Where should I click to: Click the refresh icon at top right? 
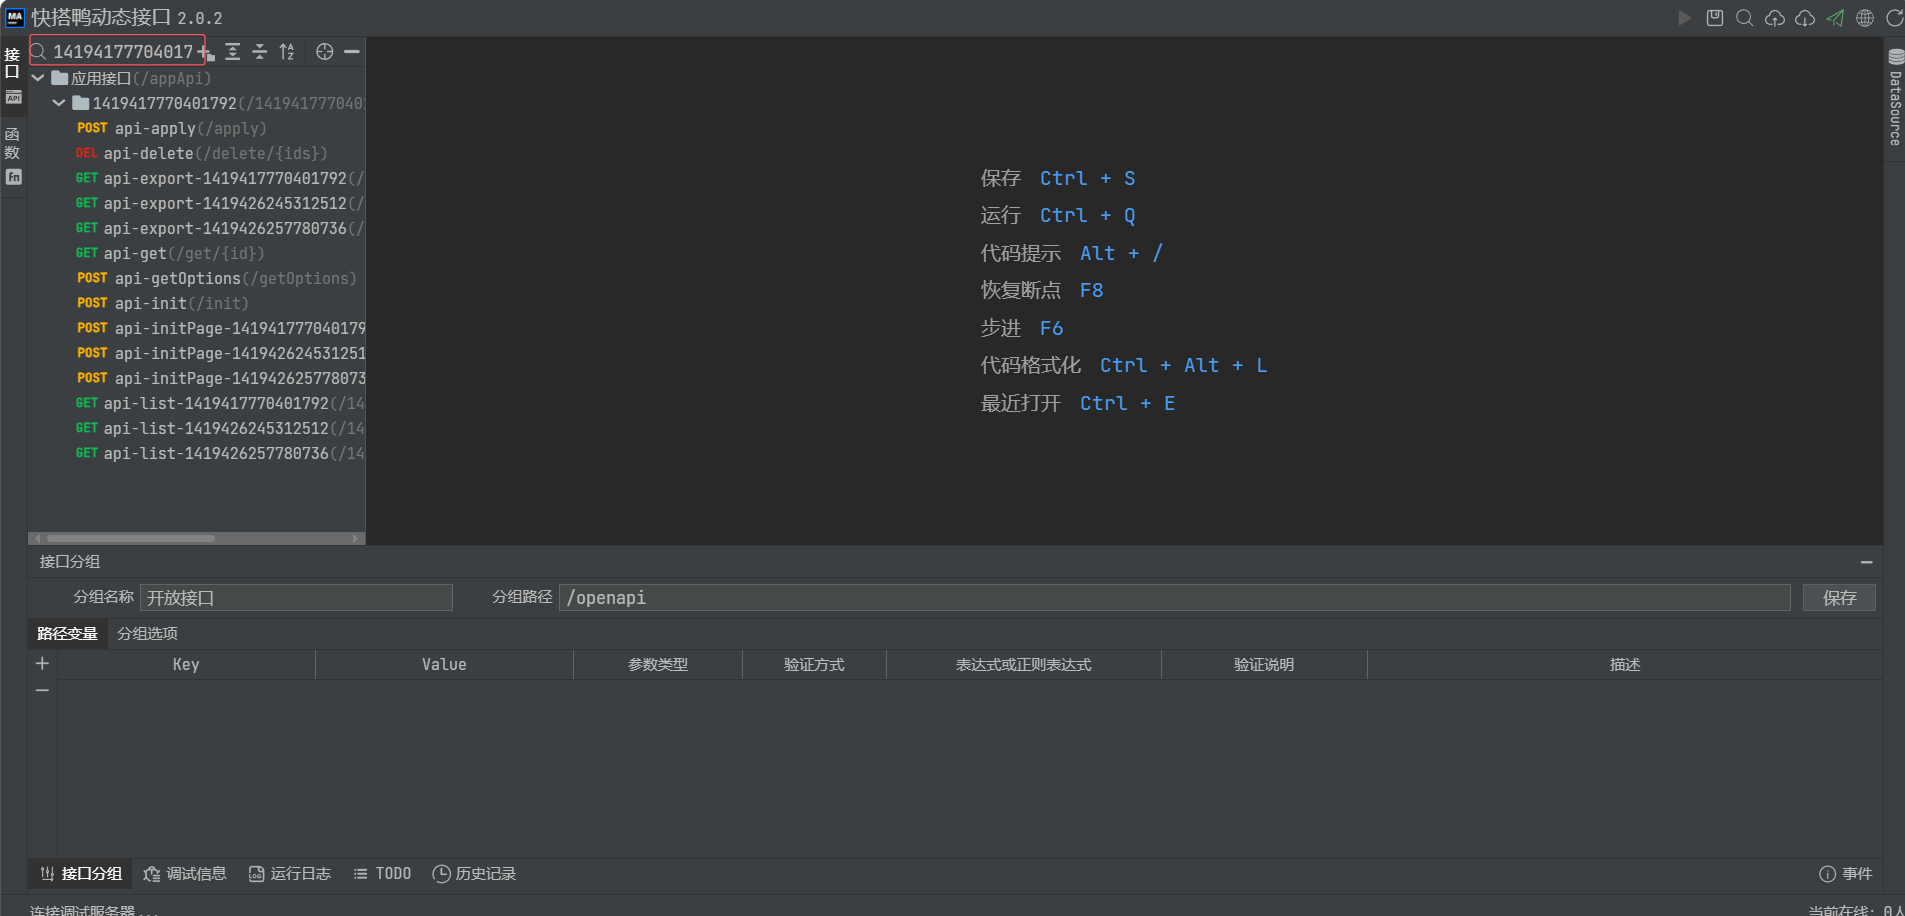pyautogui.click(x=1894, y=18)
